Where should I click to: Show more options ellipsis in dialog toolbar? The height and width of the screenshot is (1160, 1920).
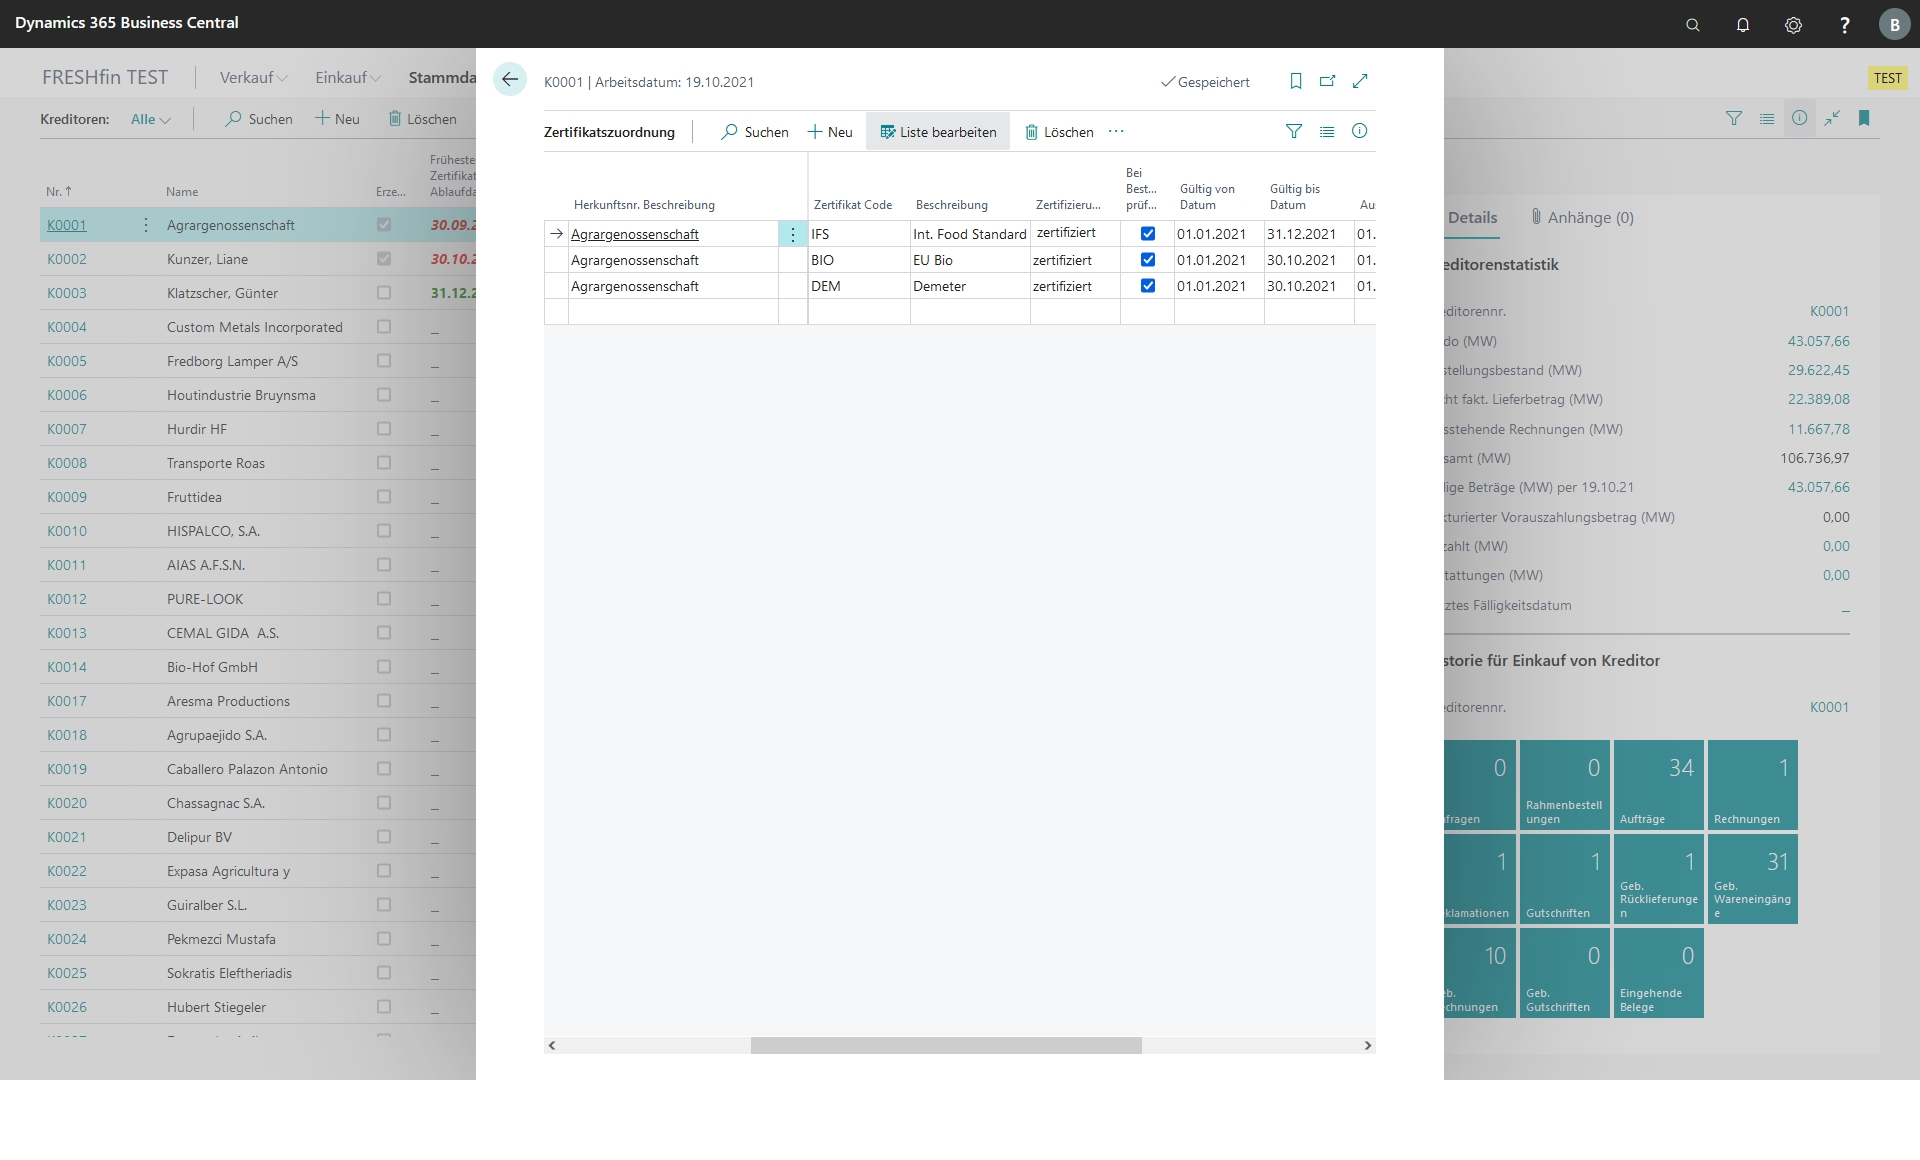click(1116, 131)
